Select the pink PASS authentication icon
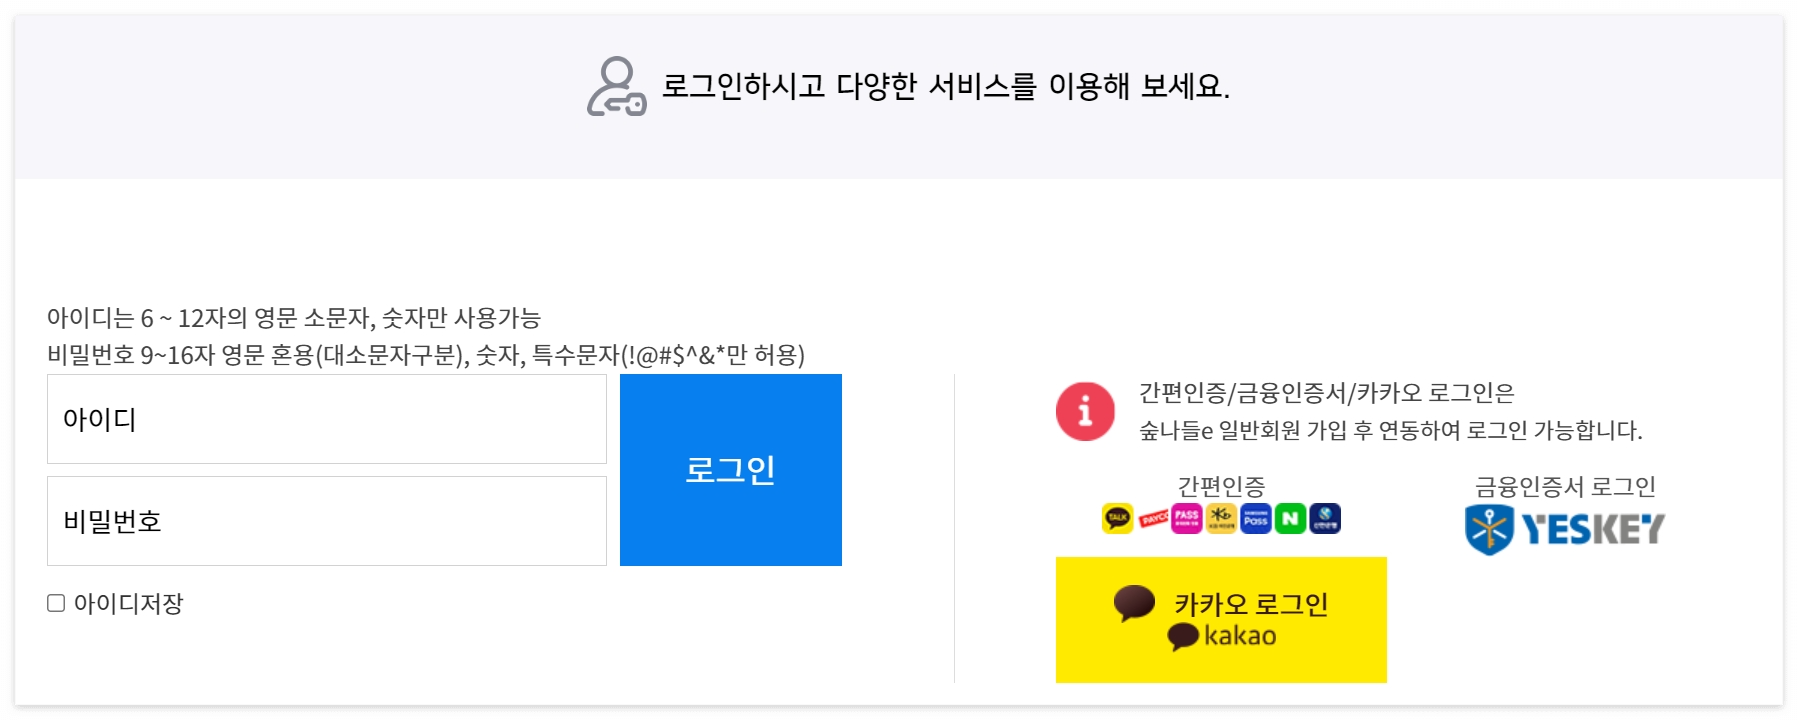The image size is (1798, 720). pos(1187,518)
